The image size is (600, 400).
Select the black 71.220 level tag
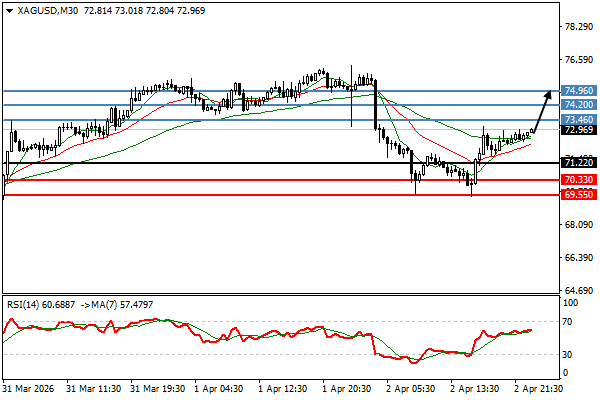tap(579, 162)
